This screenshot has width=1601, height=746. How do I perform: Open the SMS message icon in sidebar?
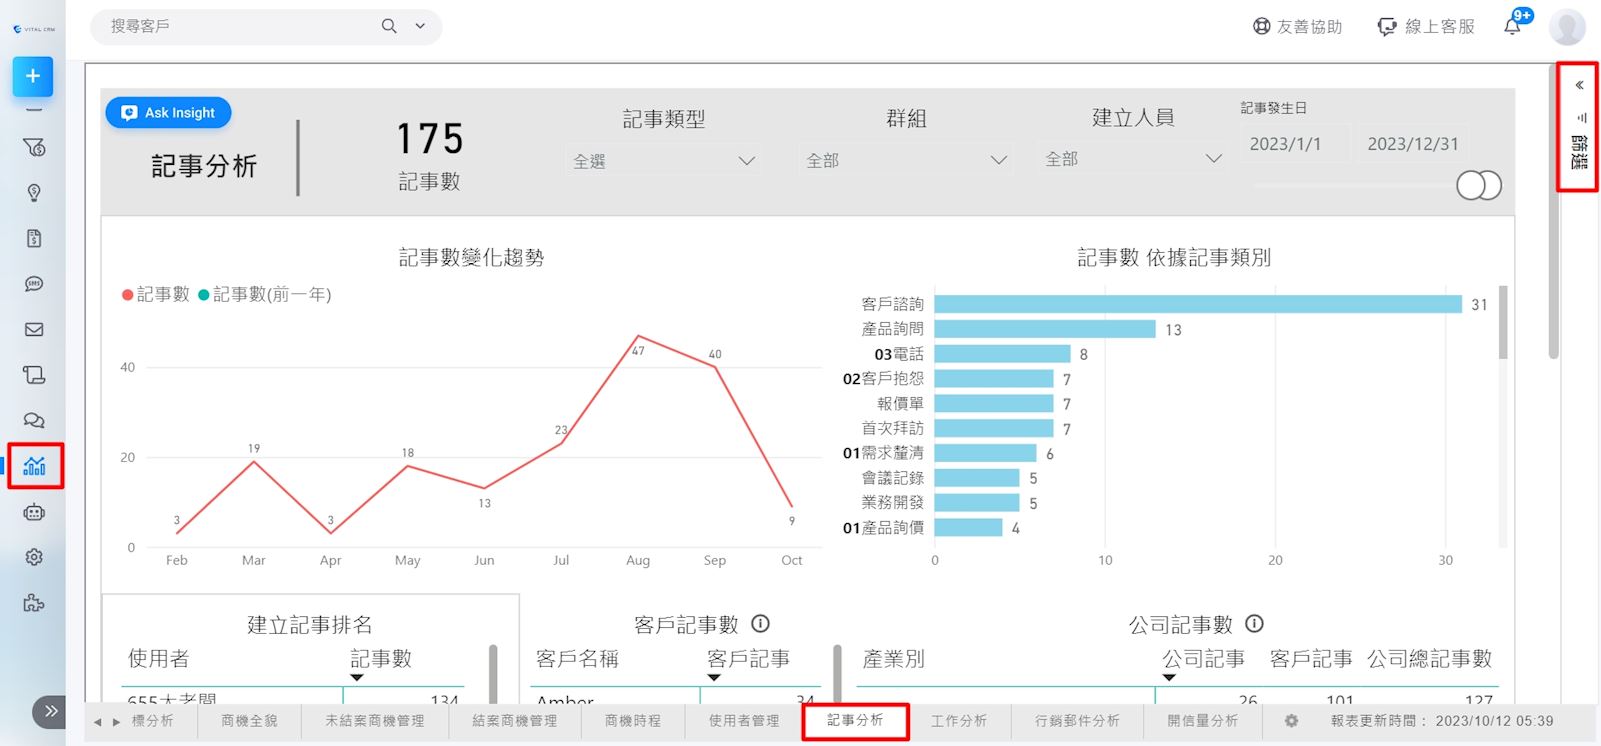click(34, 284)
